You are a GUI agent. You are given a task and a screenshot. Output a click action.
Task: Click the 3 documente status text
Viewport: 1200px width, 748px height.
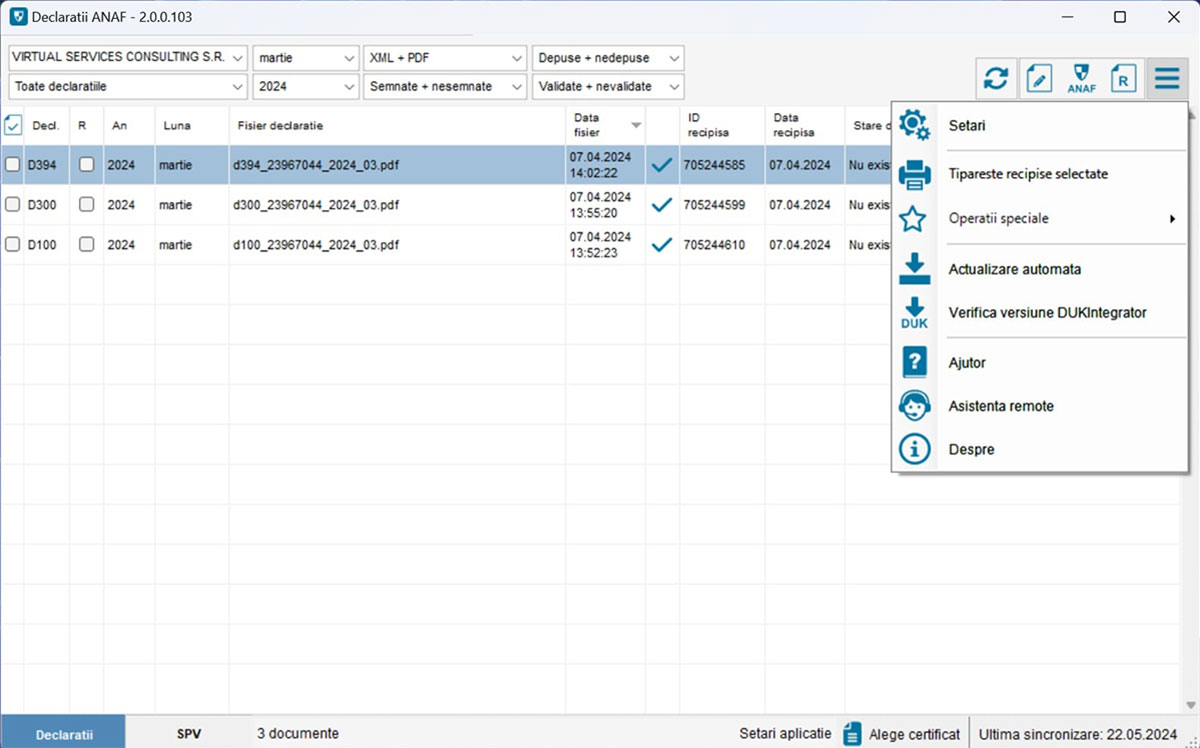(298, 734)
